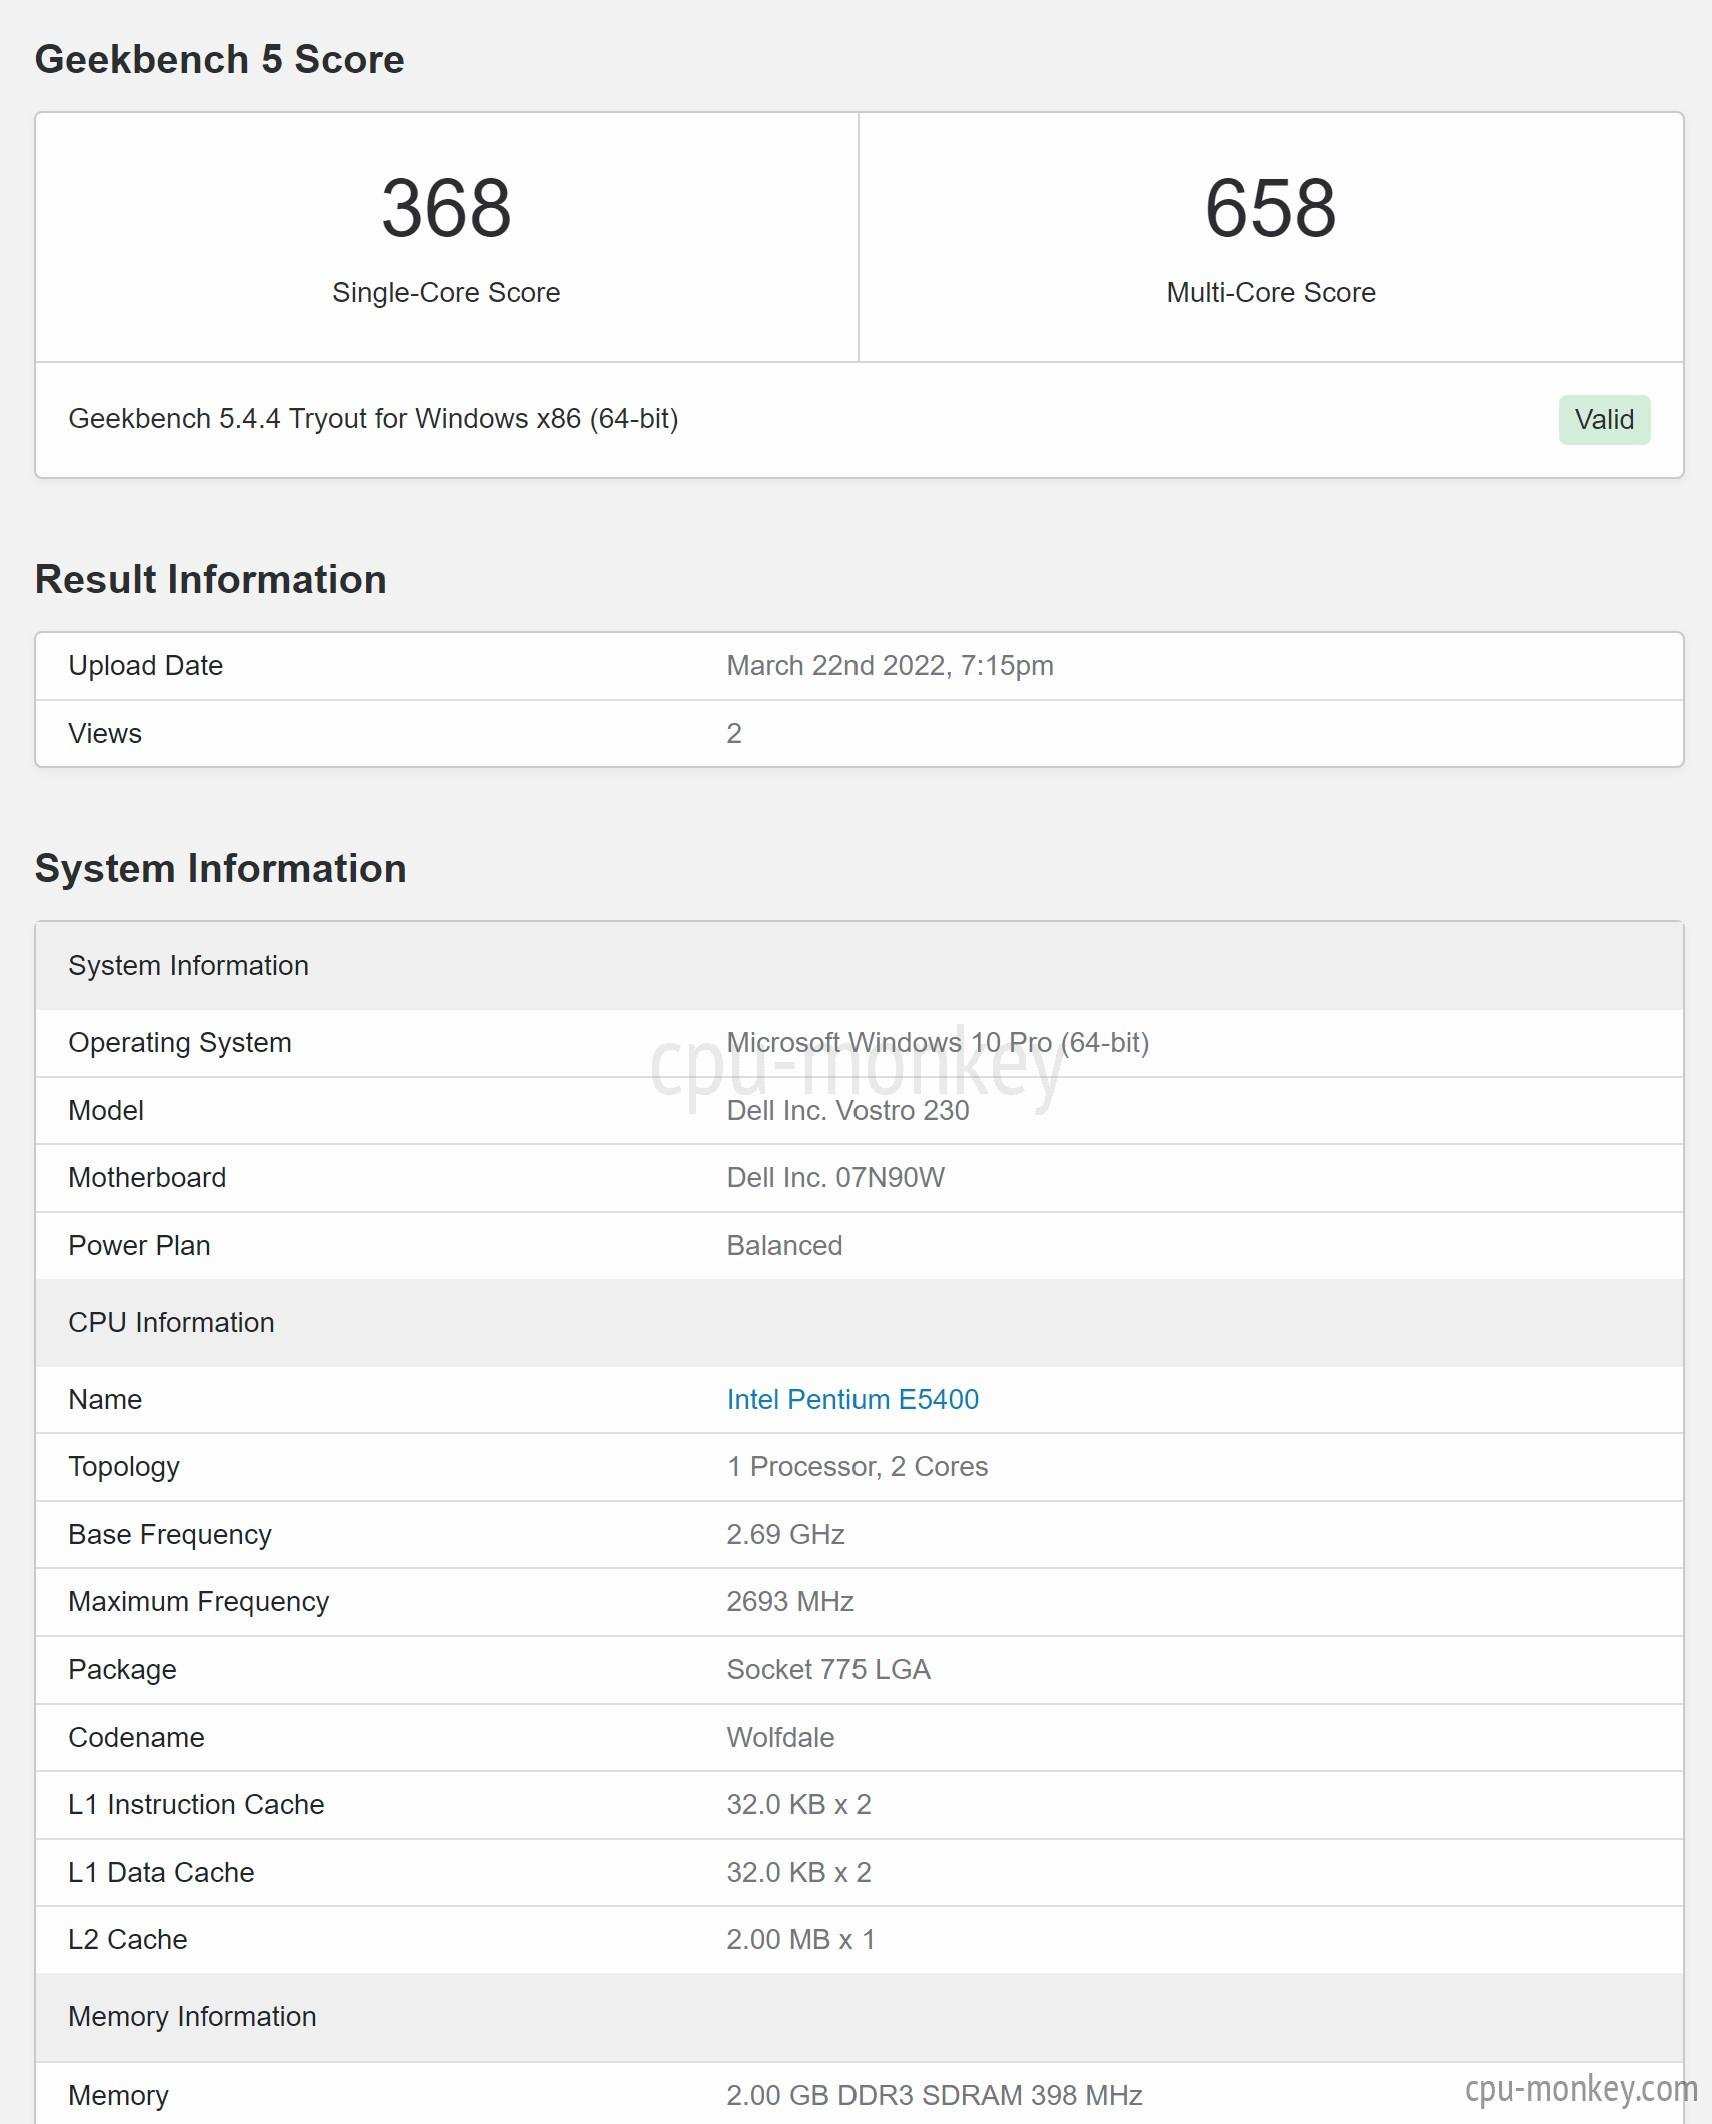Screen dimensions: 1712x2124
Task: Click the Socket 775 LGA package value
Action: pyautogui.click(x=828, y=1669)
